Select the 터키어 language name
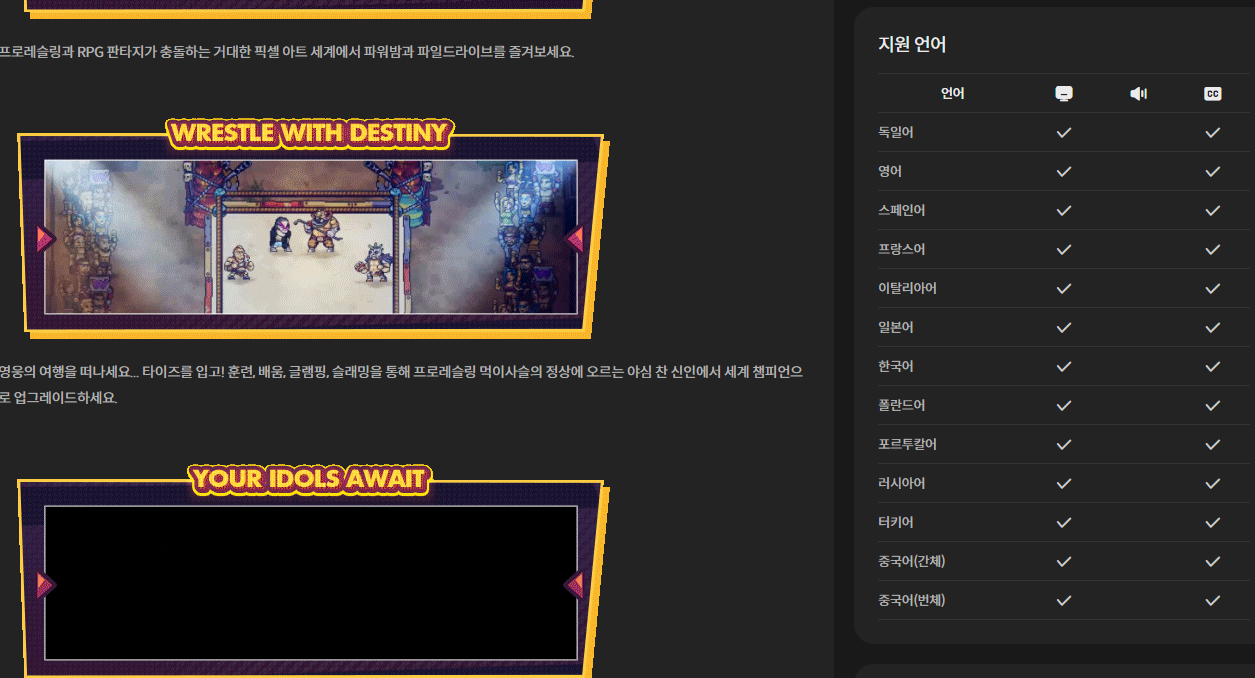This screenshot has width=1255, height=678. pyautogui.click(x=896, y=522)
